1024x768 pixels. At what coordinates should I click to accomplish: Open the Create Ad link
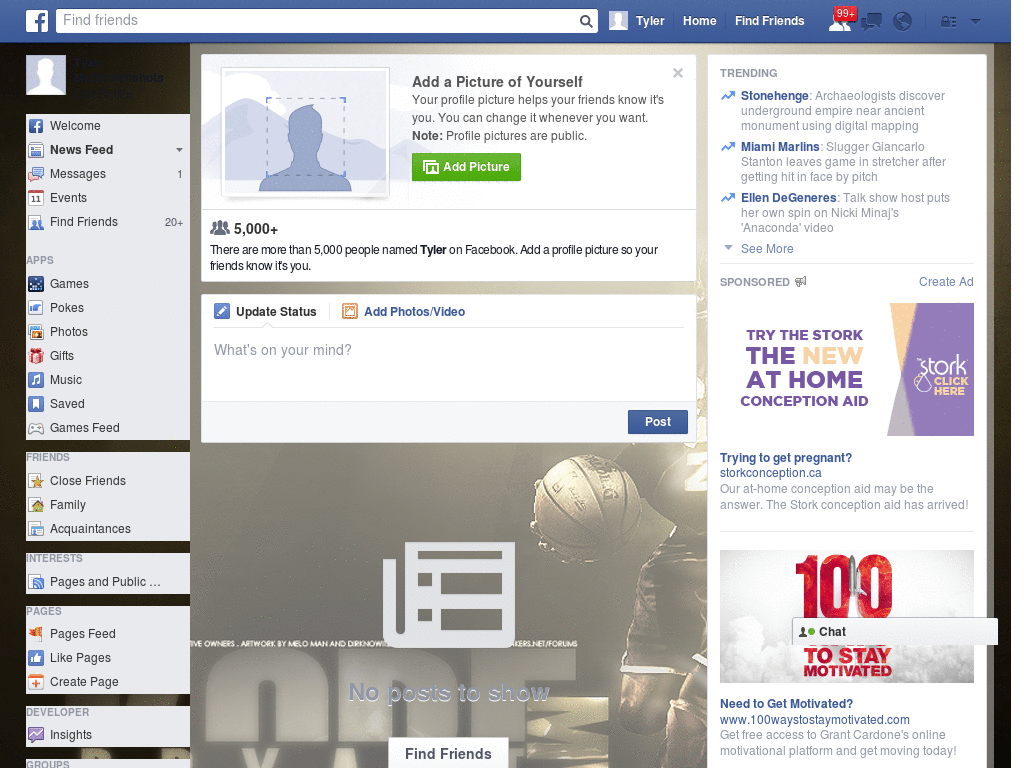point(946,282)
